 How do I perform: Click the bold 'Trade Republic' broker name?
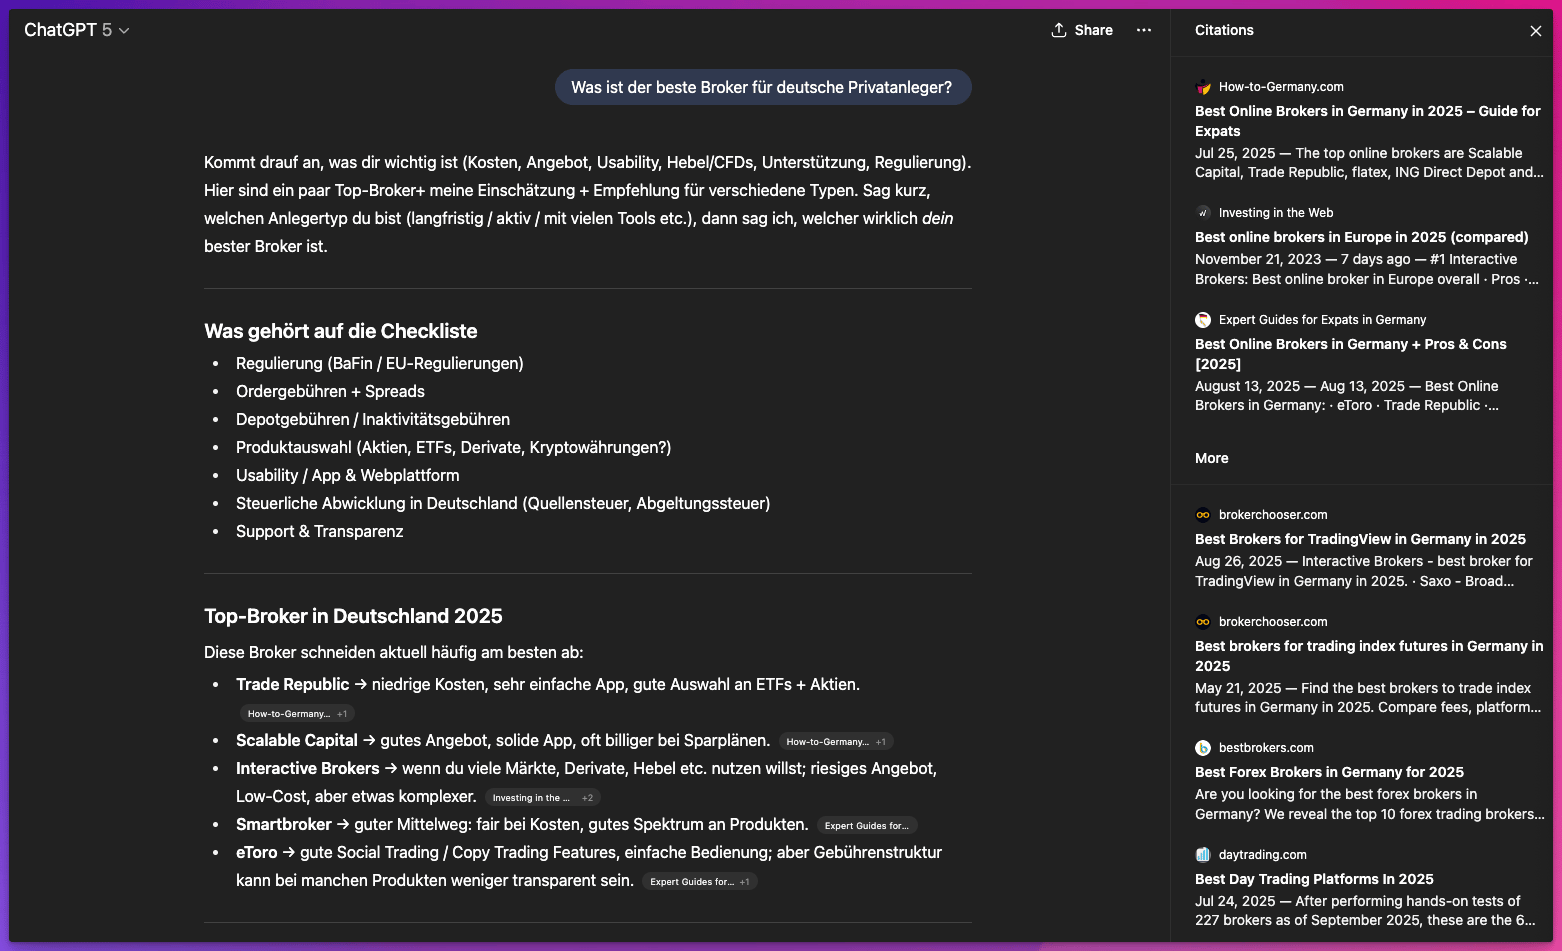292,685
